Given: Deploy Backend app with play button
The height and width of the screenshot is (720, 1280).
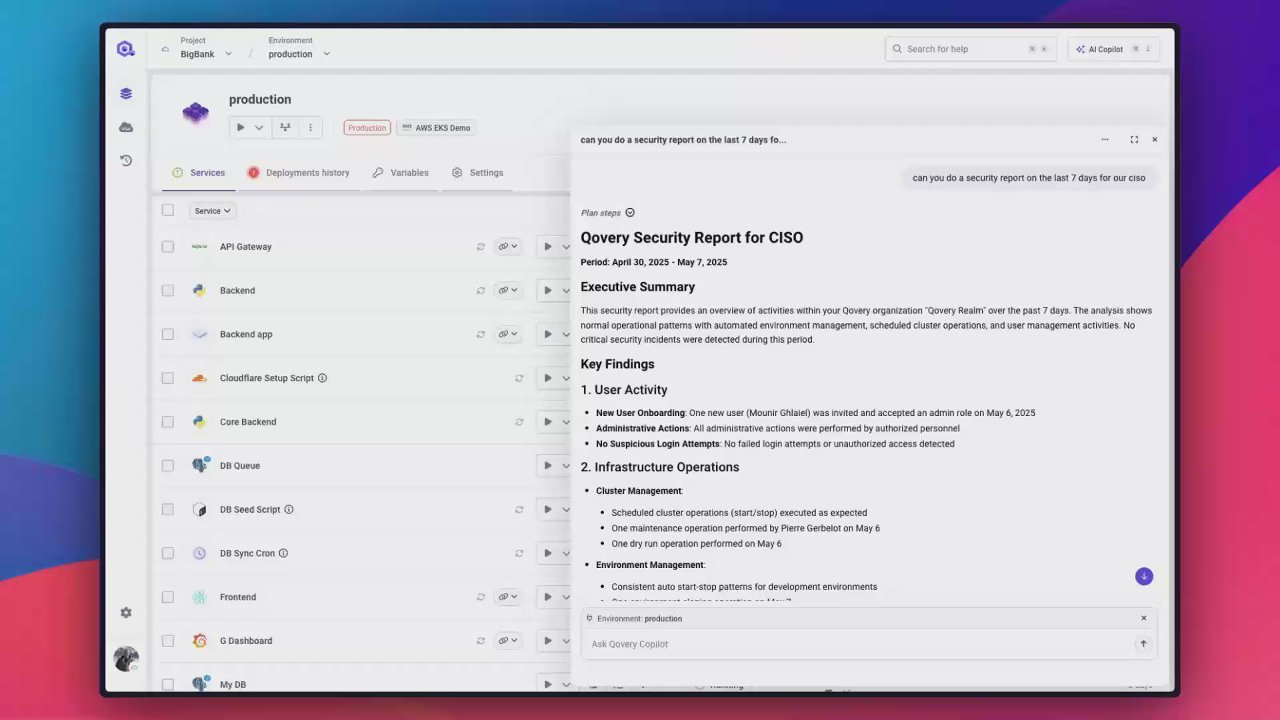Looking at the screenshot, I should coord(548,334).
